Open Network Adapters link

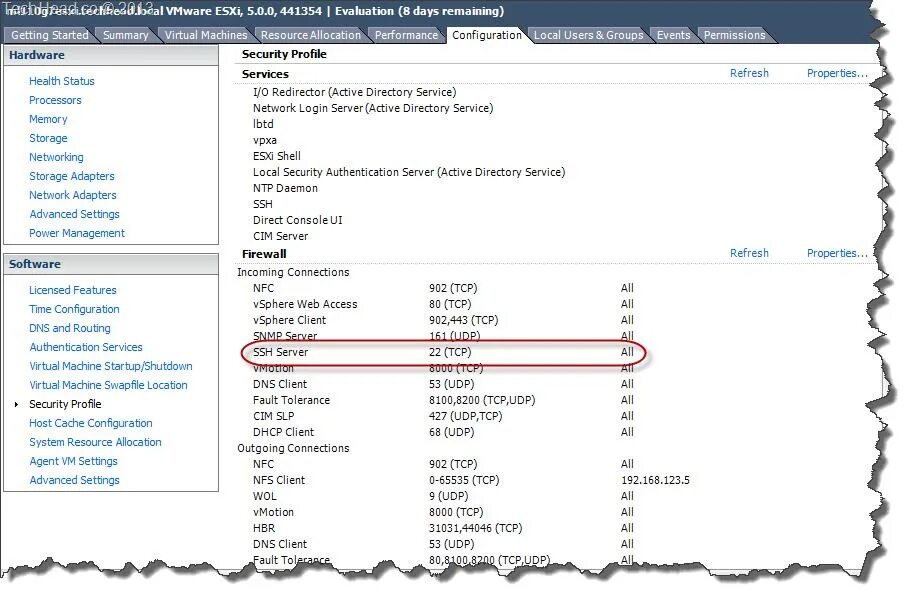point(73,195)
